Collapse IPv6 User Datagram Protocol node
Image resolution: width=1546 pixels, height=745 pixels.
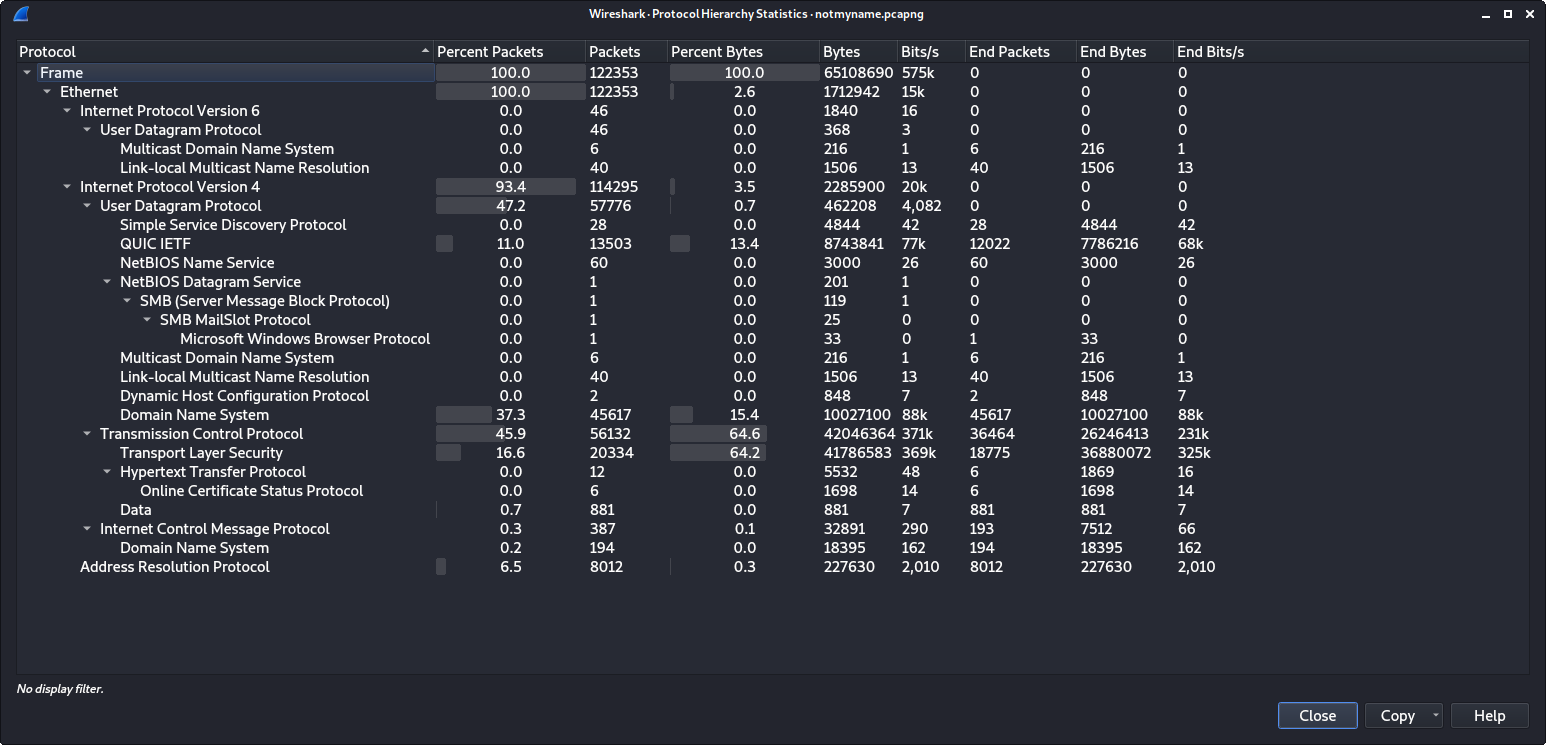[87, 130]
